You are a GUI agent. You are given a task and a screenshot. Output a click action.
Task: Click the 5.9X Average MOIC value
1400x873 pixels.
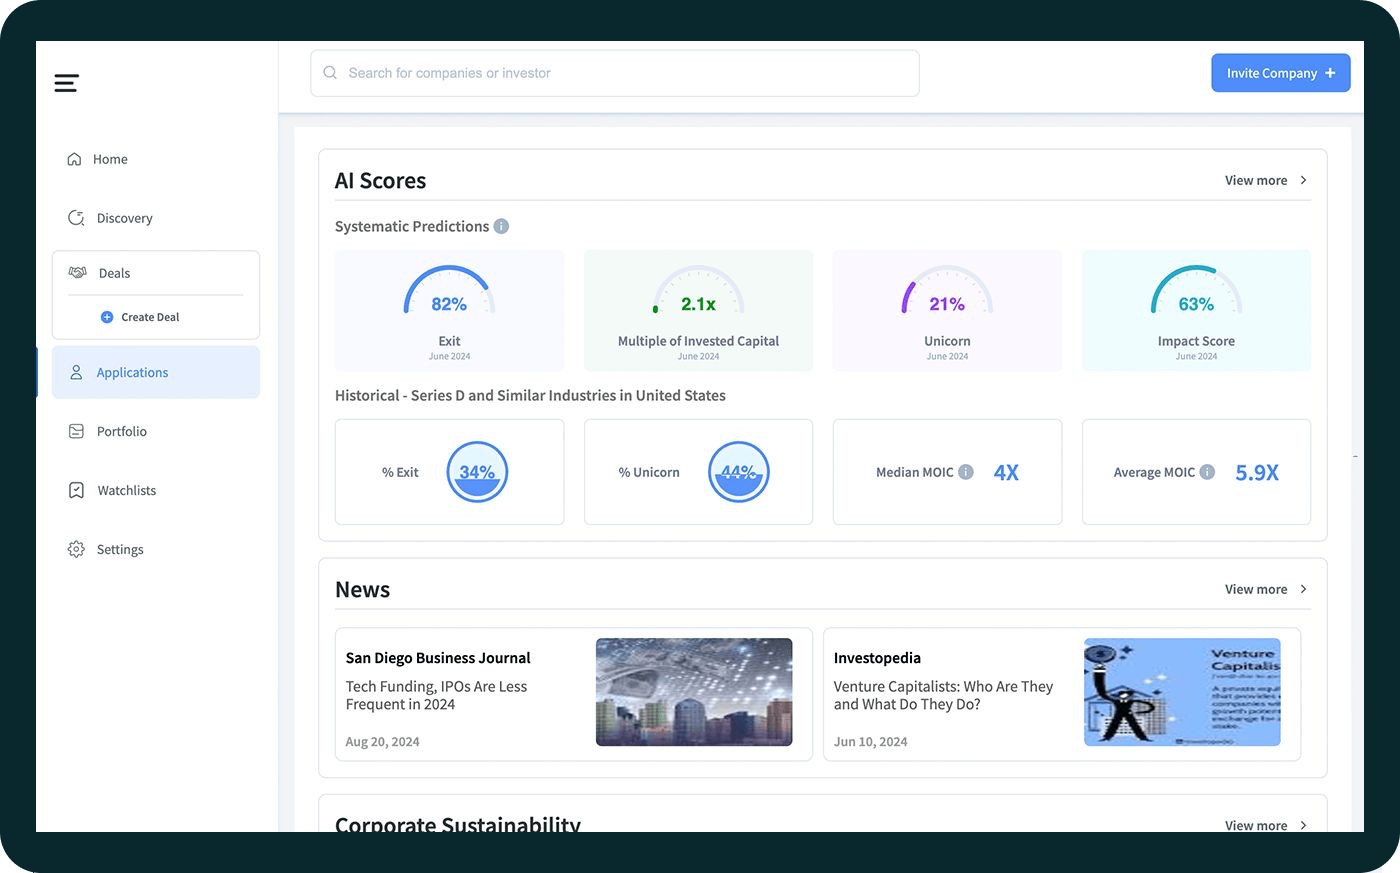(x=1257, y=473)
